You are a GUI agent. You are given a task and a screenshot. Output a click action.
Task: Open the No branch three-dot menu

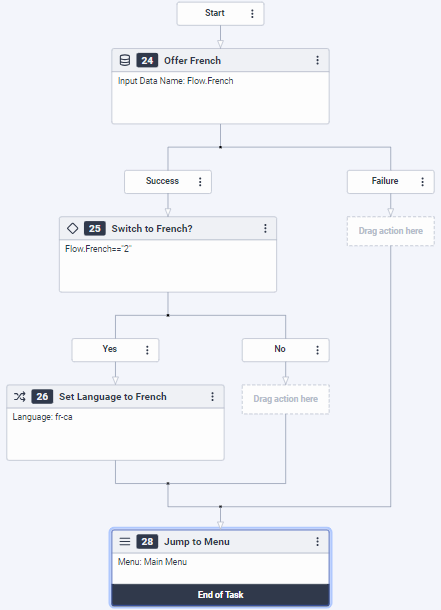318,350
